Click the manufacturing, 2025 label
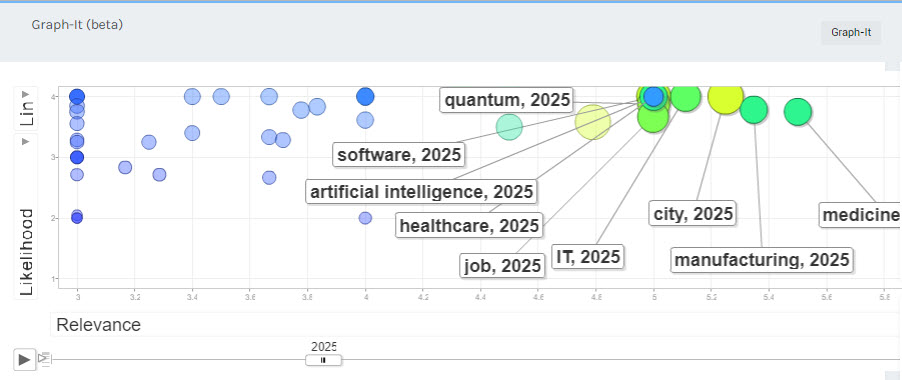The height and width of the screenshot is (380, 902). point(762,259)
